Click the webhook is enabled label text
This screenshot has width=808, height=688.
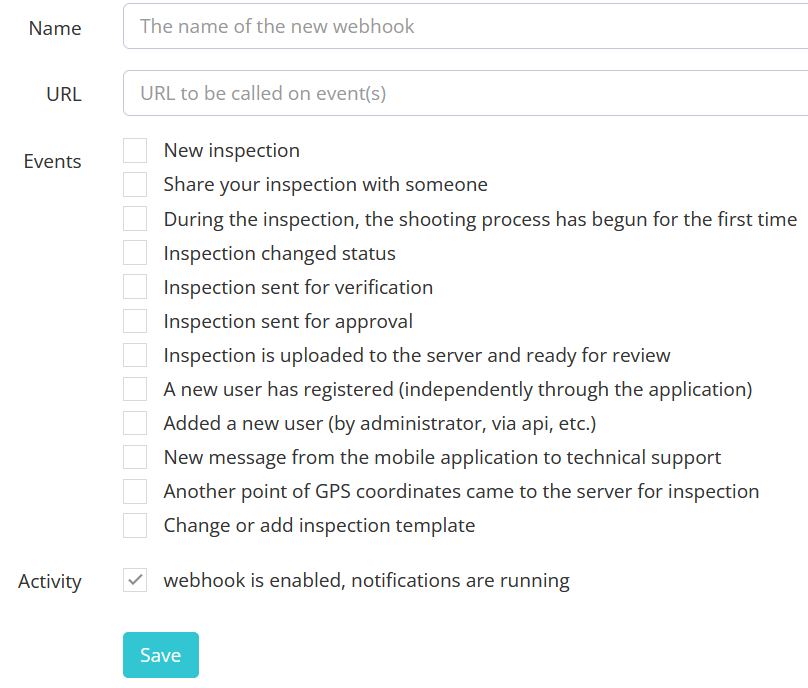(366, 580)
